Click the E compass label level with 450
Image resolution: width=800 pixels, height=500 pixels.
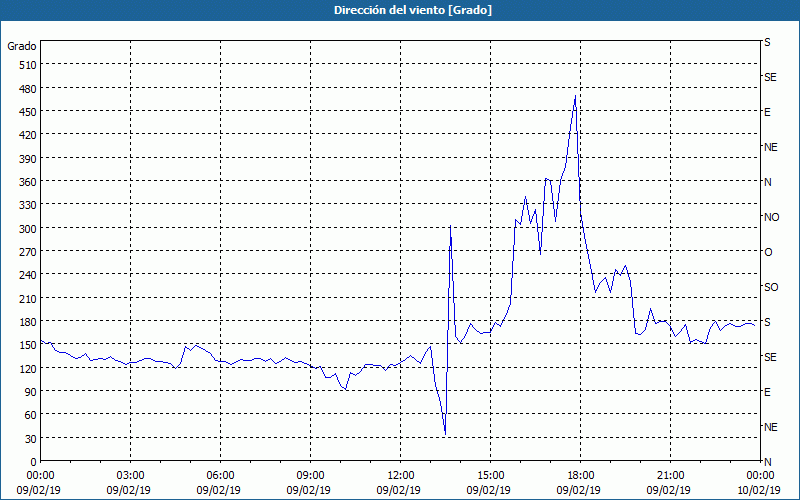coord(767,112)
